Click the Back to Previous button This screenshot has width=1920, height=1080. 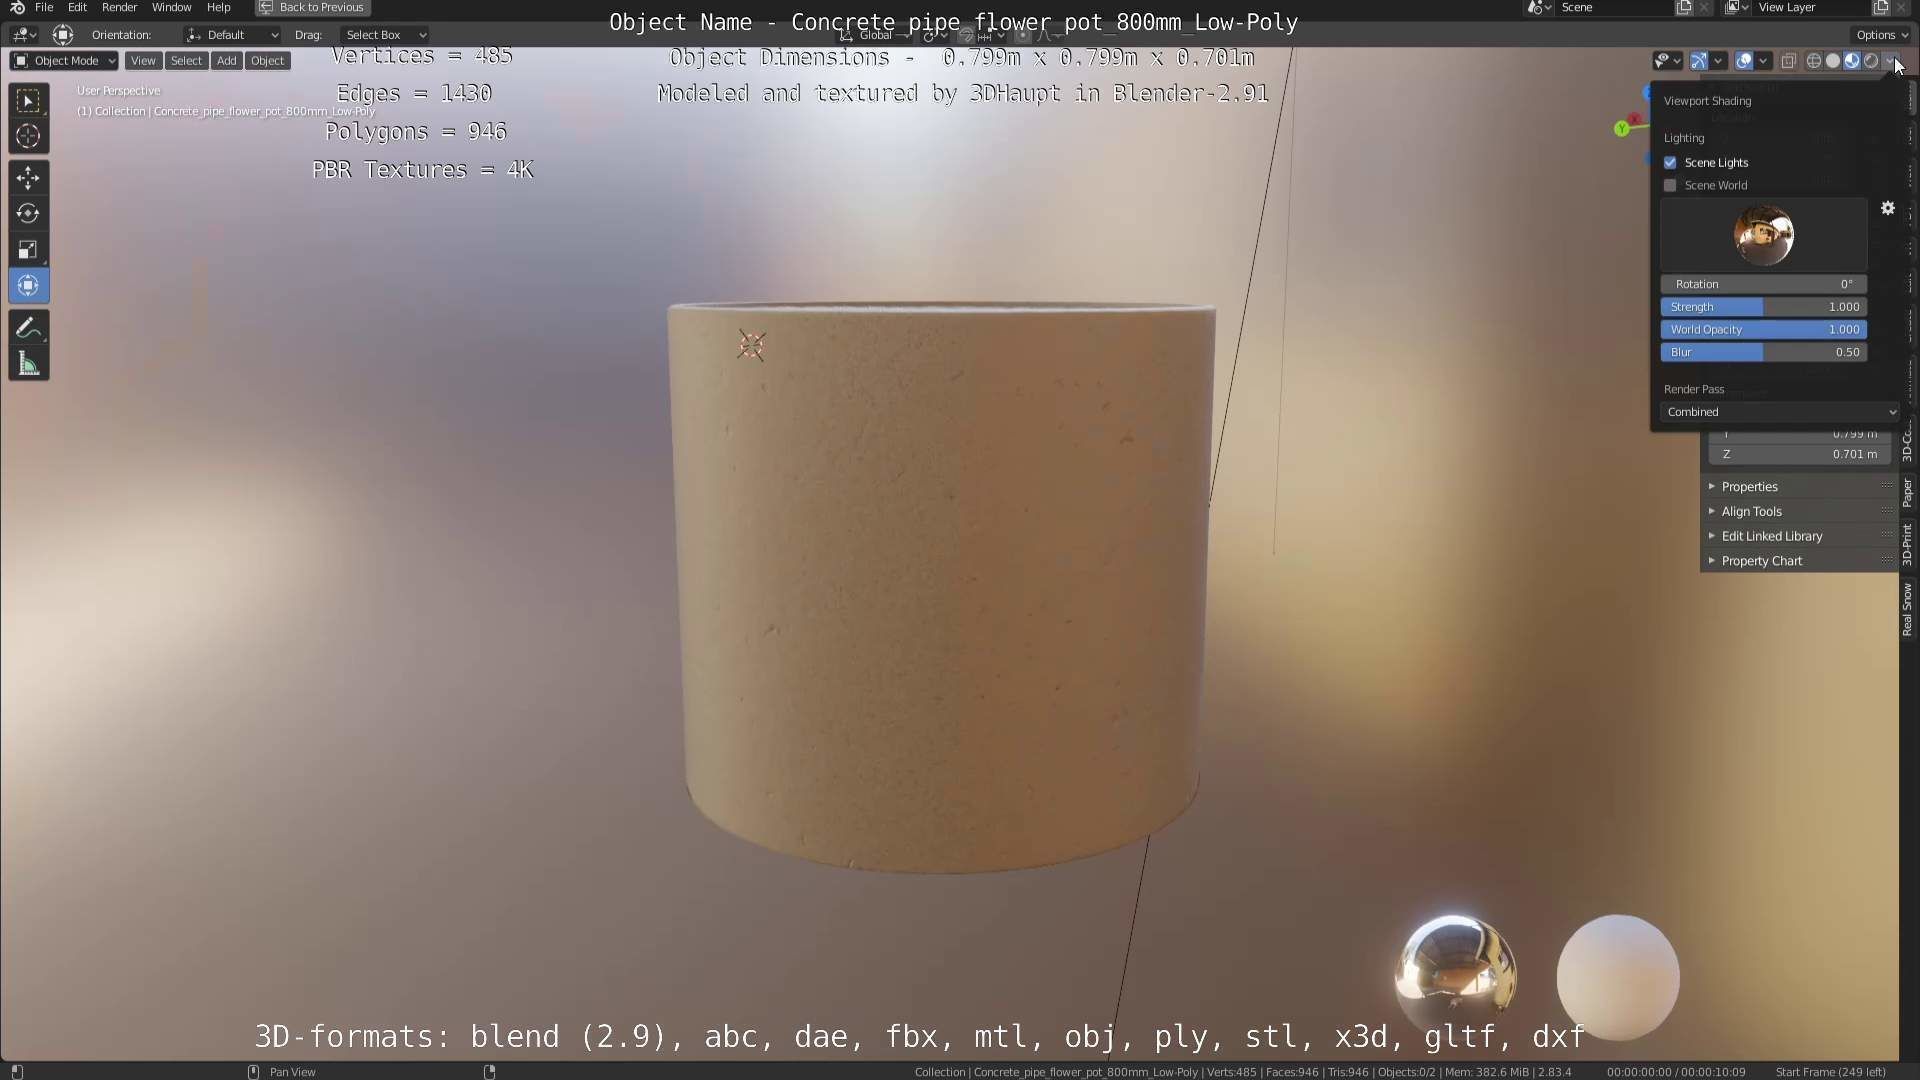pyautogui.click(x=312, y=7)
